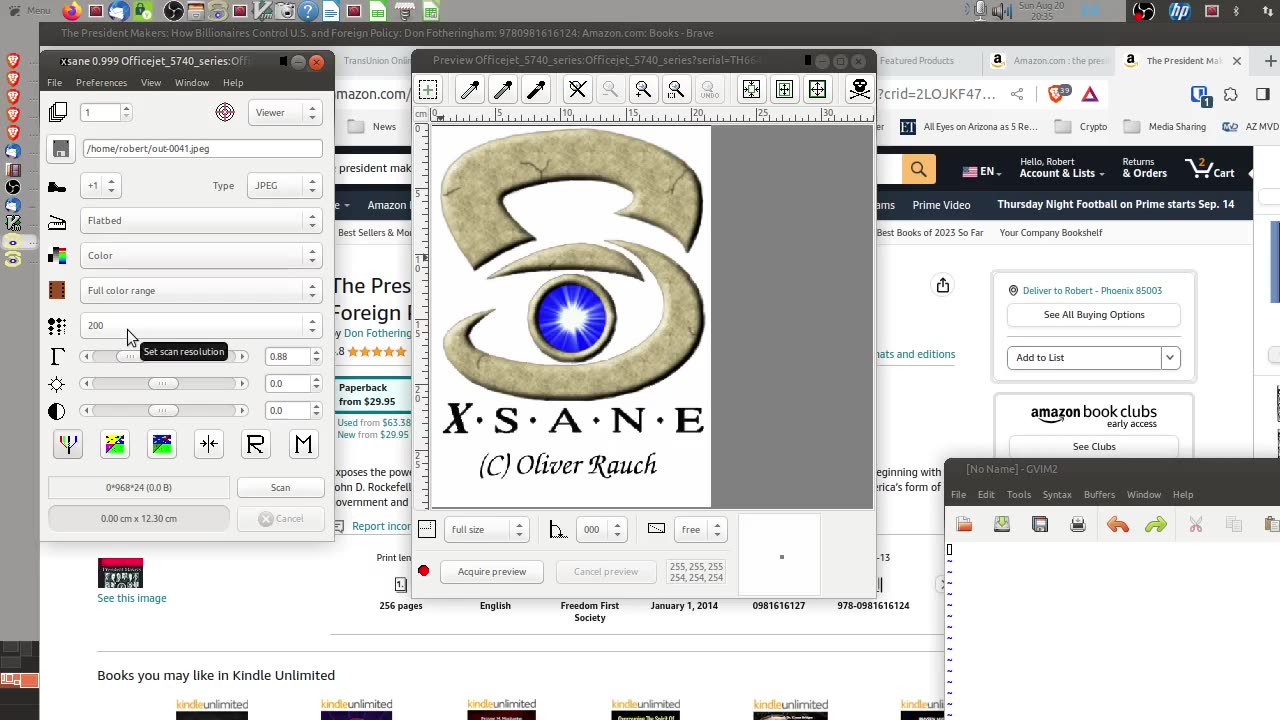Screen dimensions: 1280x720
Task: Open the Viewer mode dropdown
Action: click(284, 112)
